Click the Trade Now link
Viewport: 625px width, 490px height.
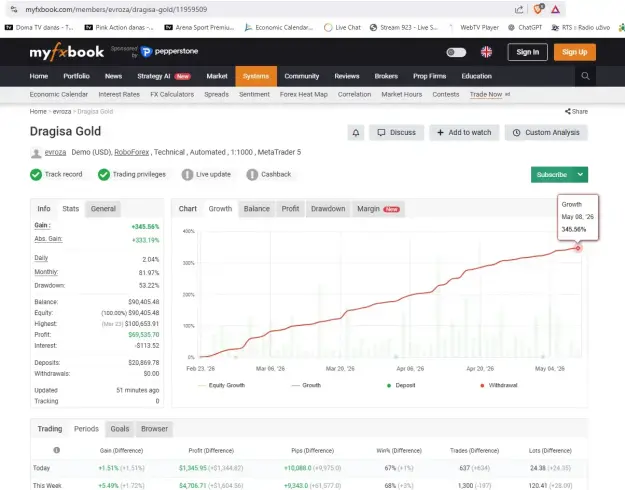[486, 94]
